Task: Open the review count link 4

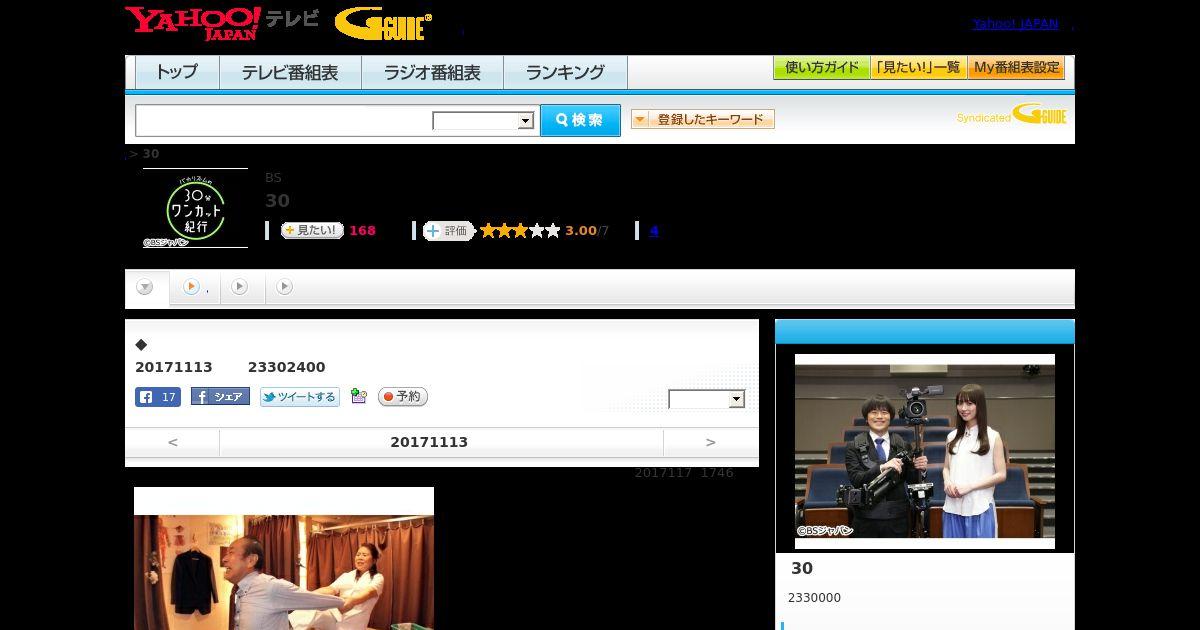Action: (x=654, y=231)
